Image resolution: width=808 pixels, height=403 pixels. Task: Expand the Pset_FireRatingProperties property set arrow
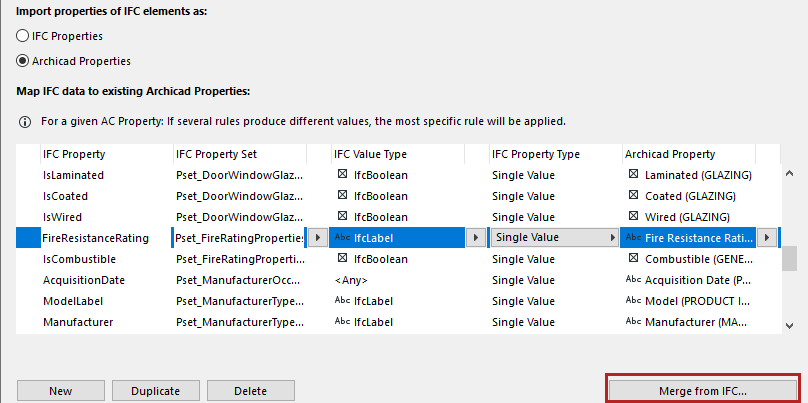coord(317,238)
